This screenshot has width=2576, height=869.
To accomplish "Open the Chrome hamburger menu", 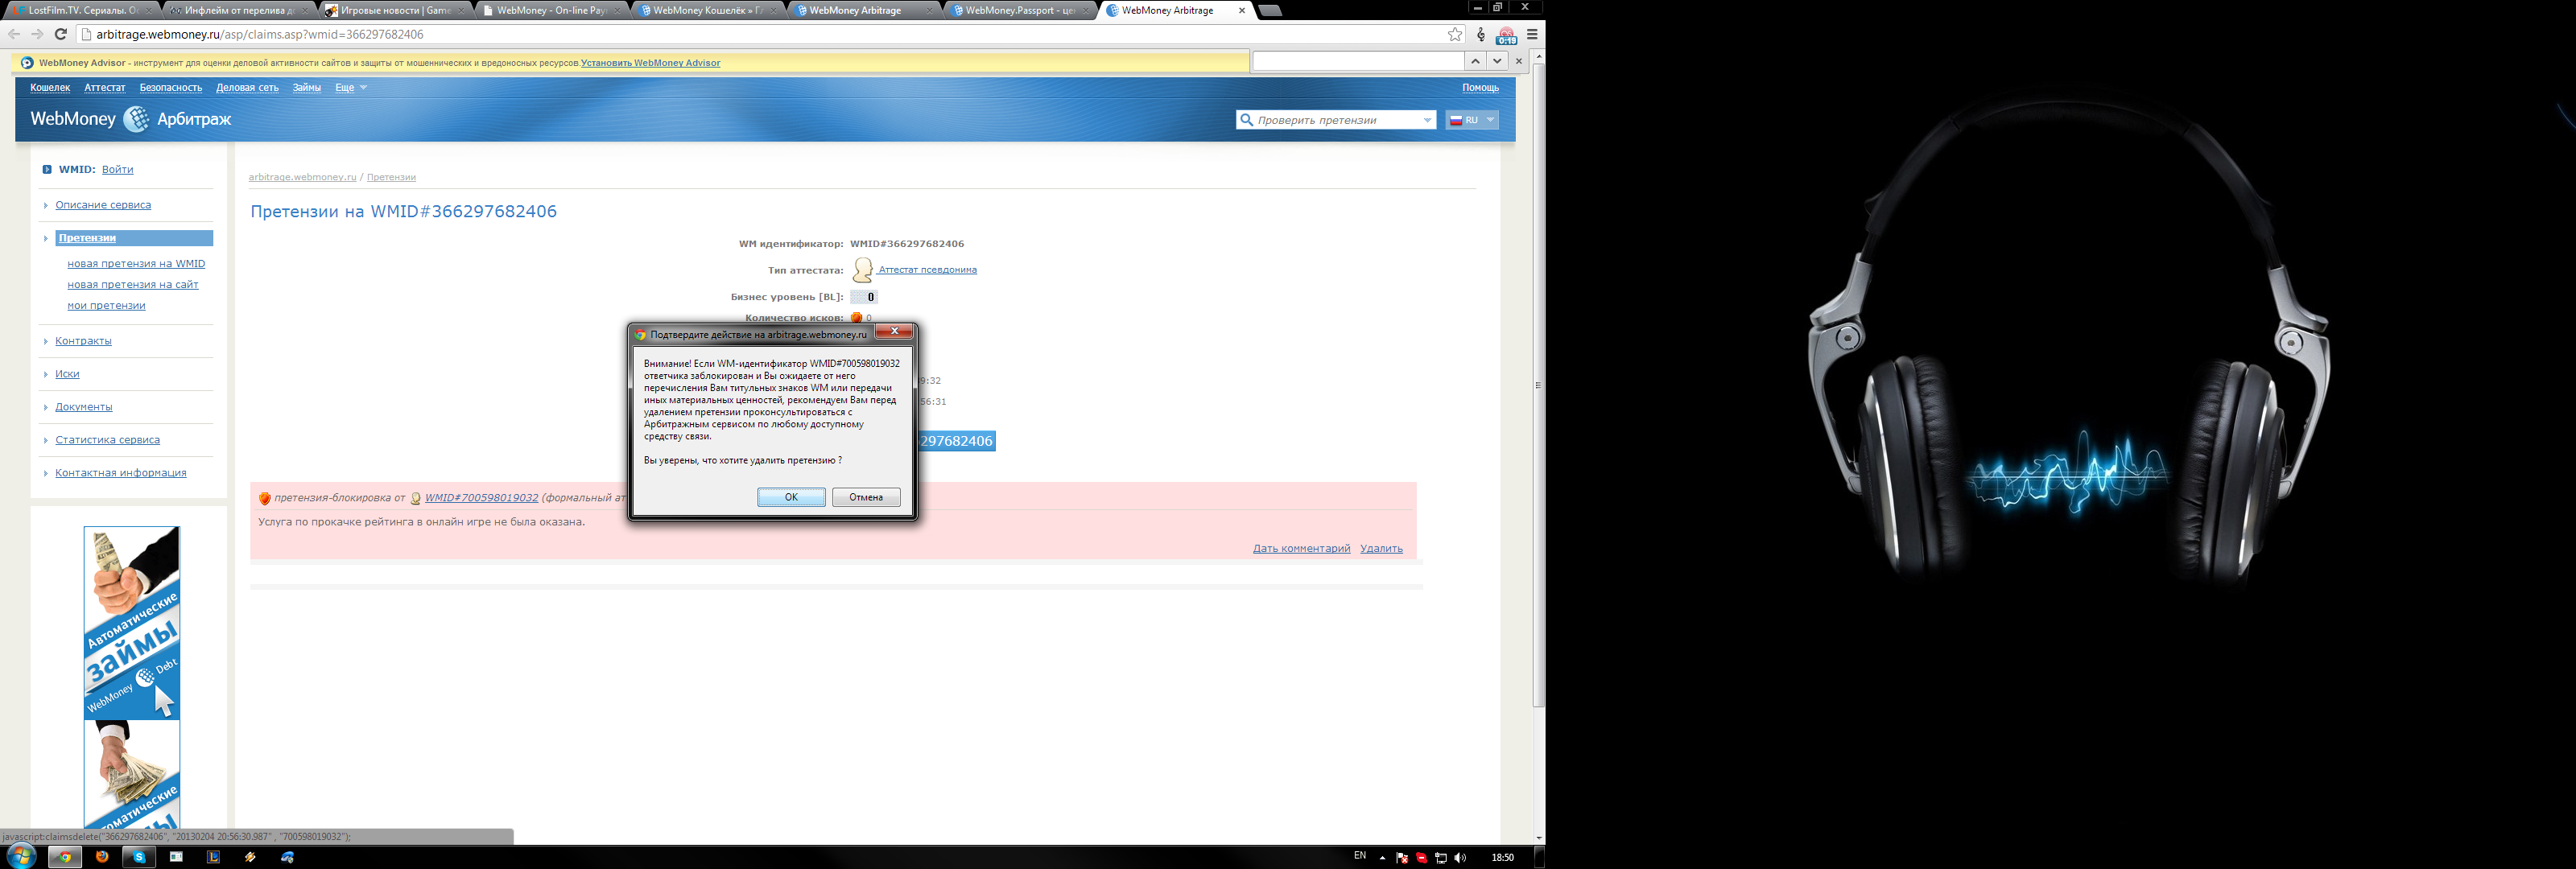I will point(1532,34).
